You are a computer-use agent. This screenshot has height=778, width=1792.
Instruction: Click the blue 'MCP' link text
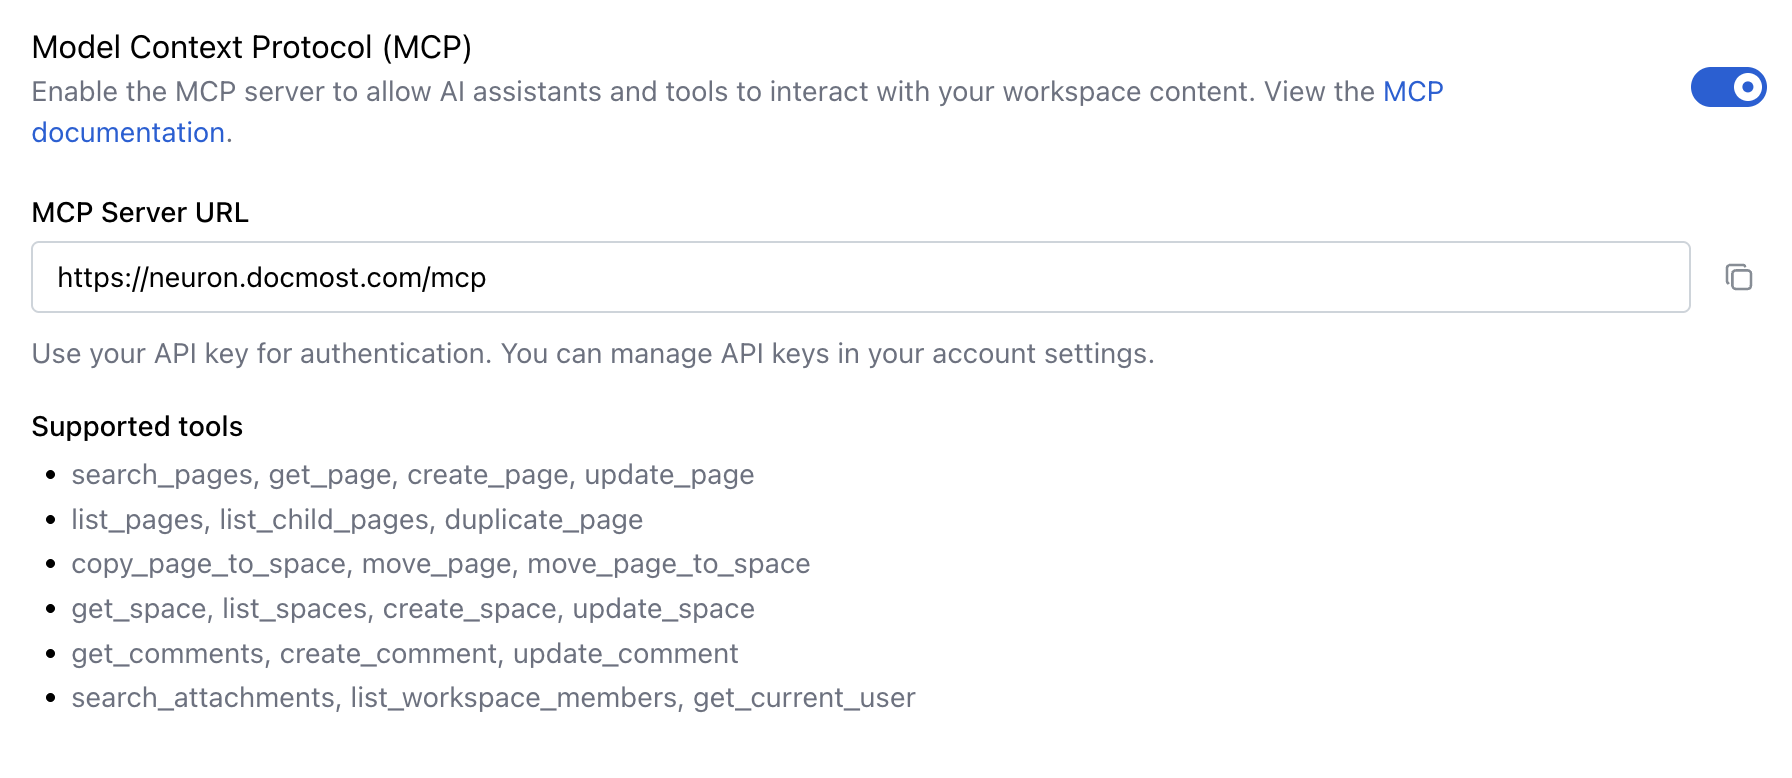coord(1412,92)
